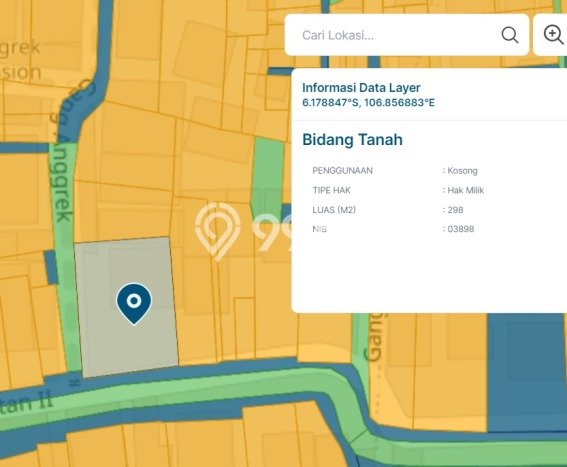Click the TIPE HAK value Hak Milik
The height and width of the screenshot is (467, 567).
click(x=465, y=190)
